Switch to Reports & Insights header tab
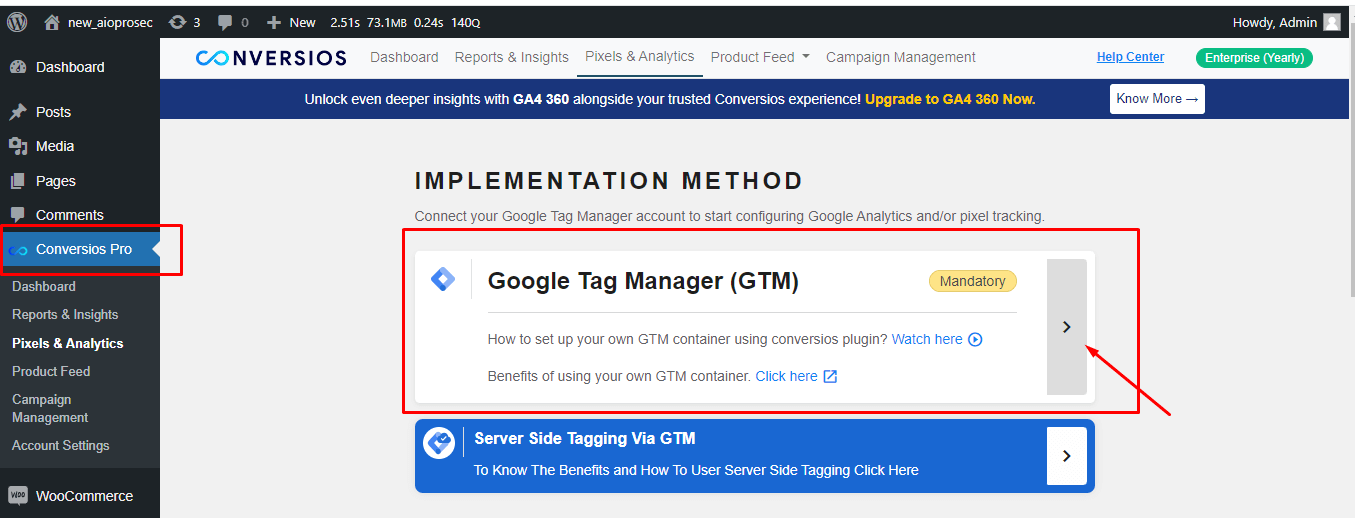Viewport: 1355px width, 518px height. click(512, 58)
